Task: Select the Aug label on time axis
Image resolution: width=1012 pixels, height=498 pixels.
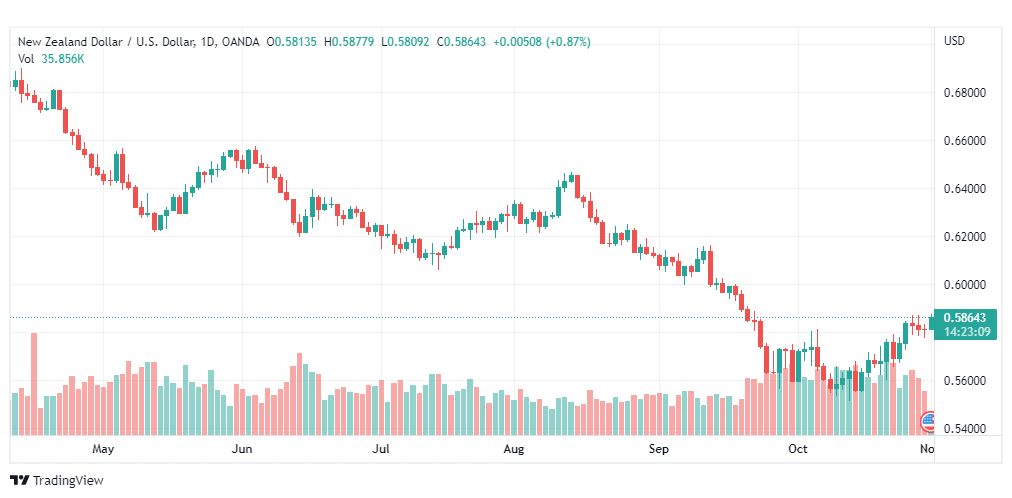Action: tap(514, 449)
